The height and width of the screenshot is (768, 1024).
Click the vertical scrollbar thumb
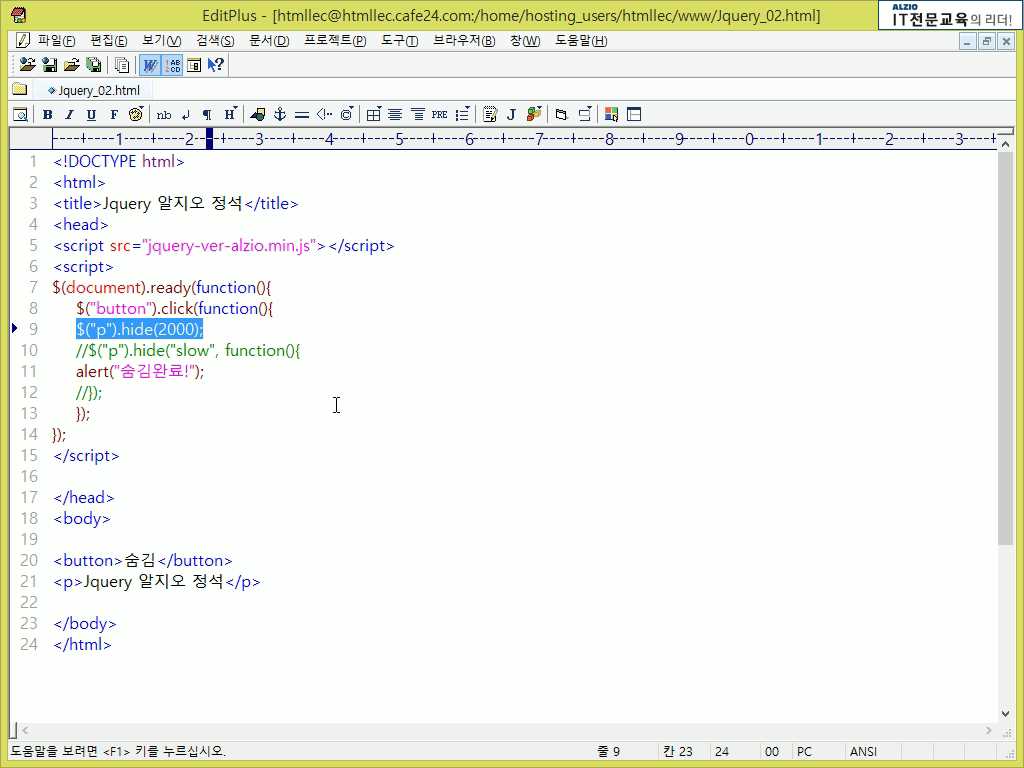(1005, 349)
